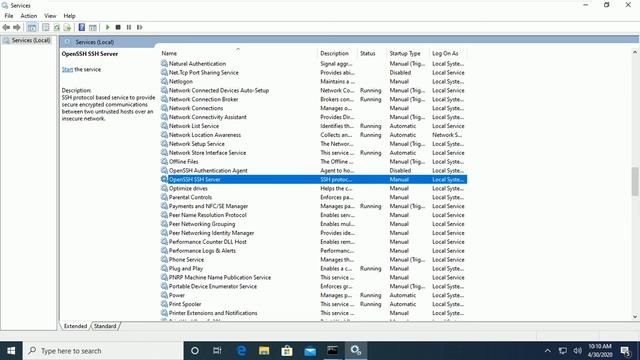Select Network Store Interface Service row

tap(313, 153)
